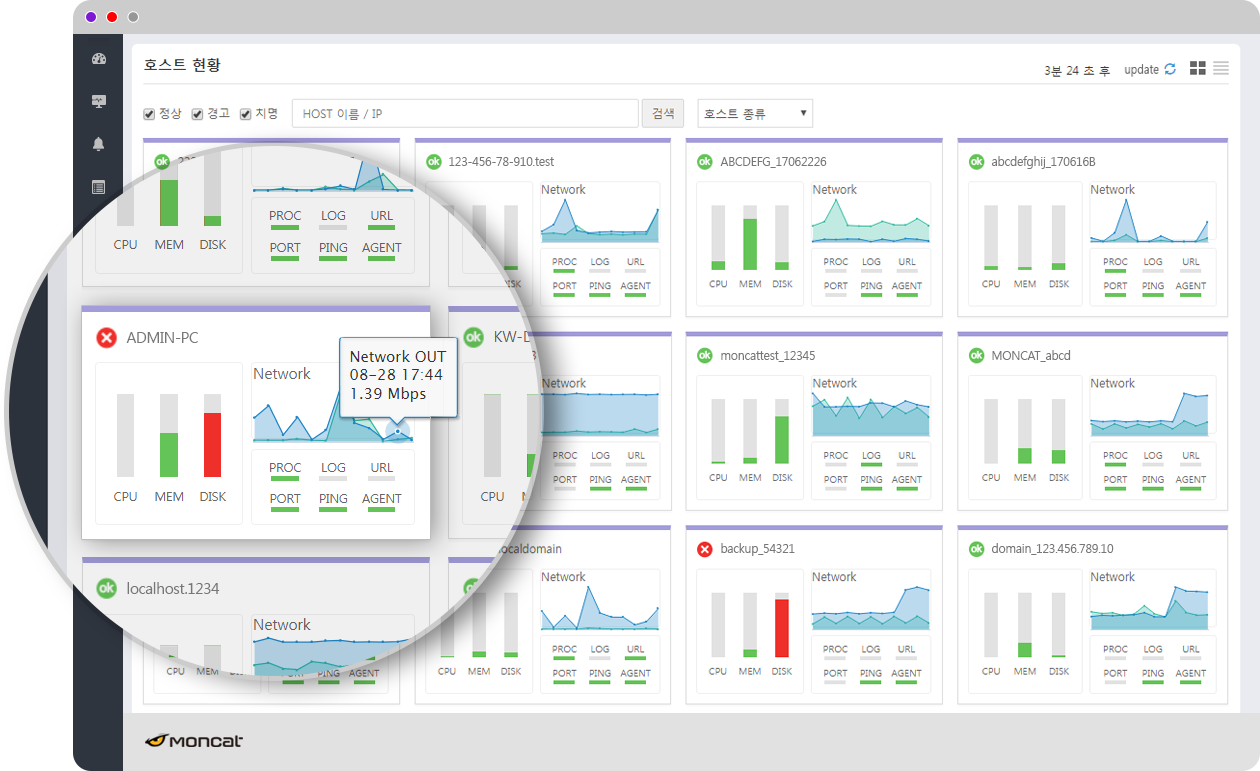Open host moncattest_12345 title
Screen dimensions: 1260x771
(x=767, y=355)
